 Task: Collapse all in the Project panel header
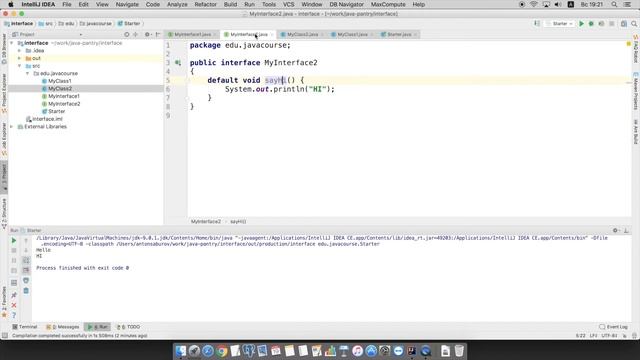[x=136, y=35]
